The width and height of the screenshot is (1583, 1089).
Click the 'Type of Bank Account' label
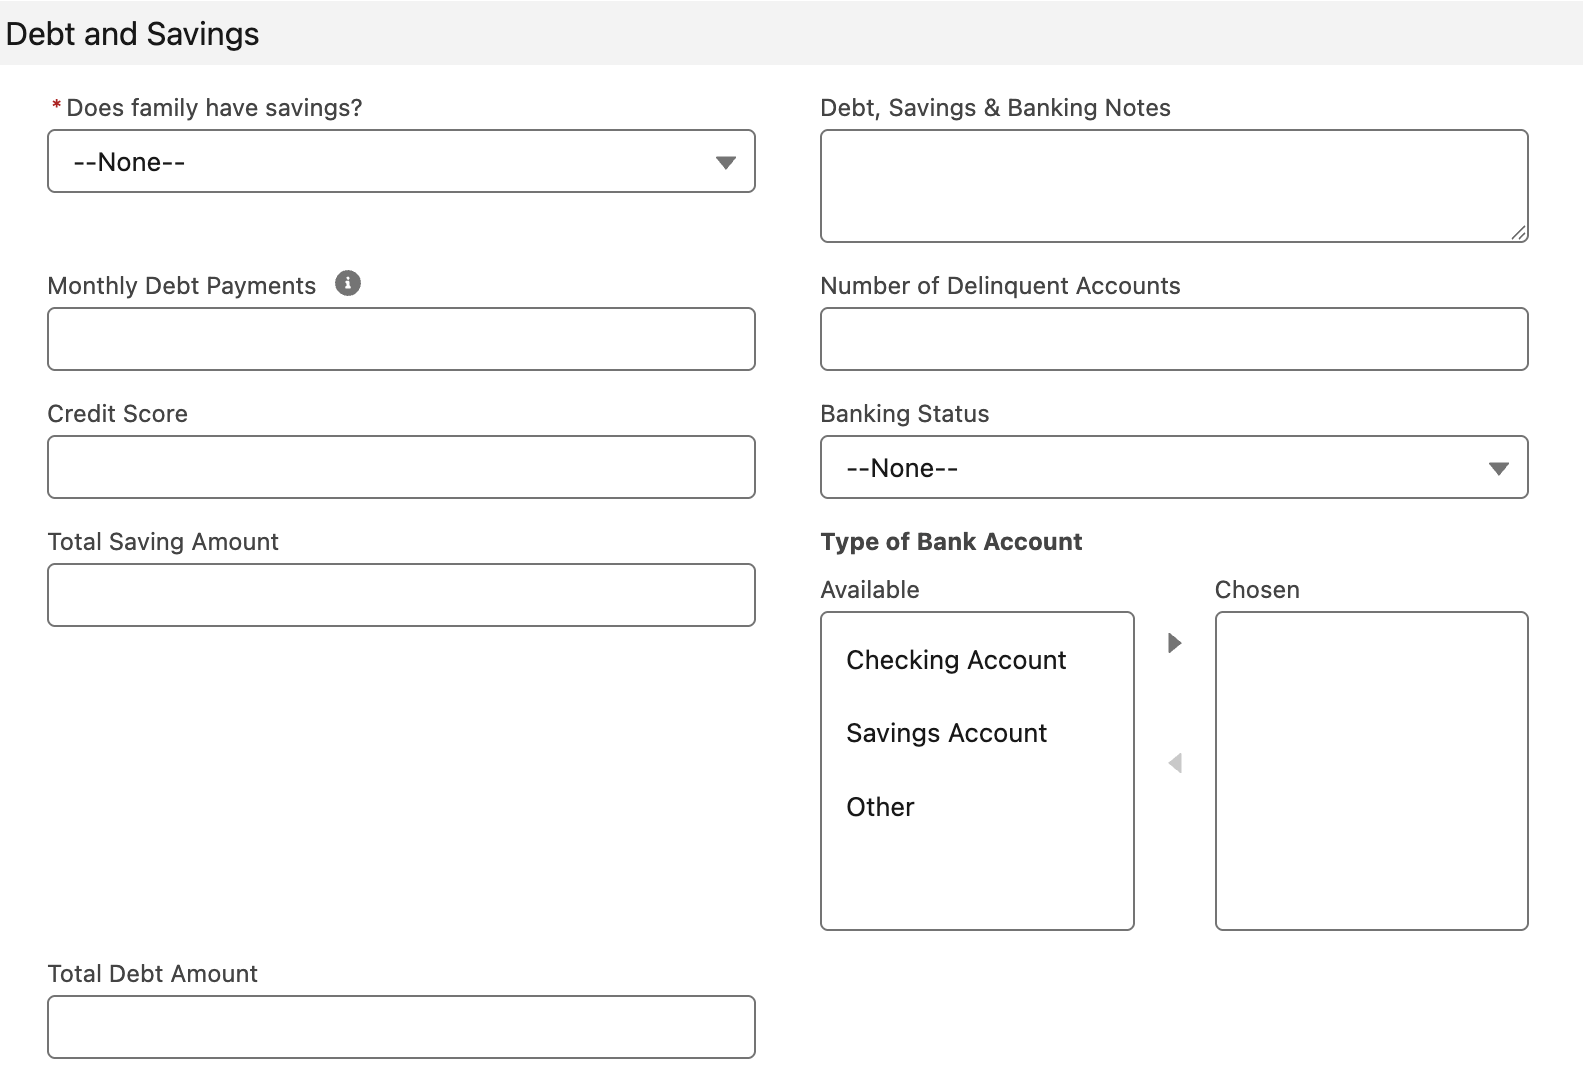click(x=951, y=542)
